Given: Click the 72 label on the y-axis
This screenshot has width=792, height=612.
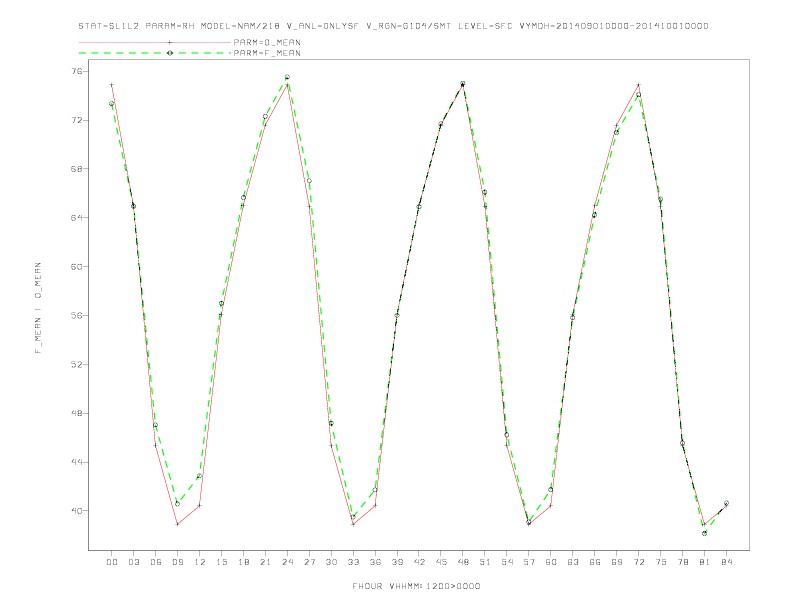Looking at the screenshot, I should 76,120.
